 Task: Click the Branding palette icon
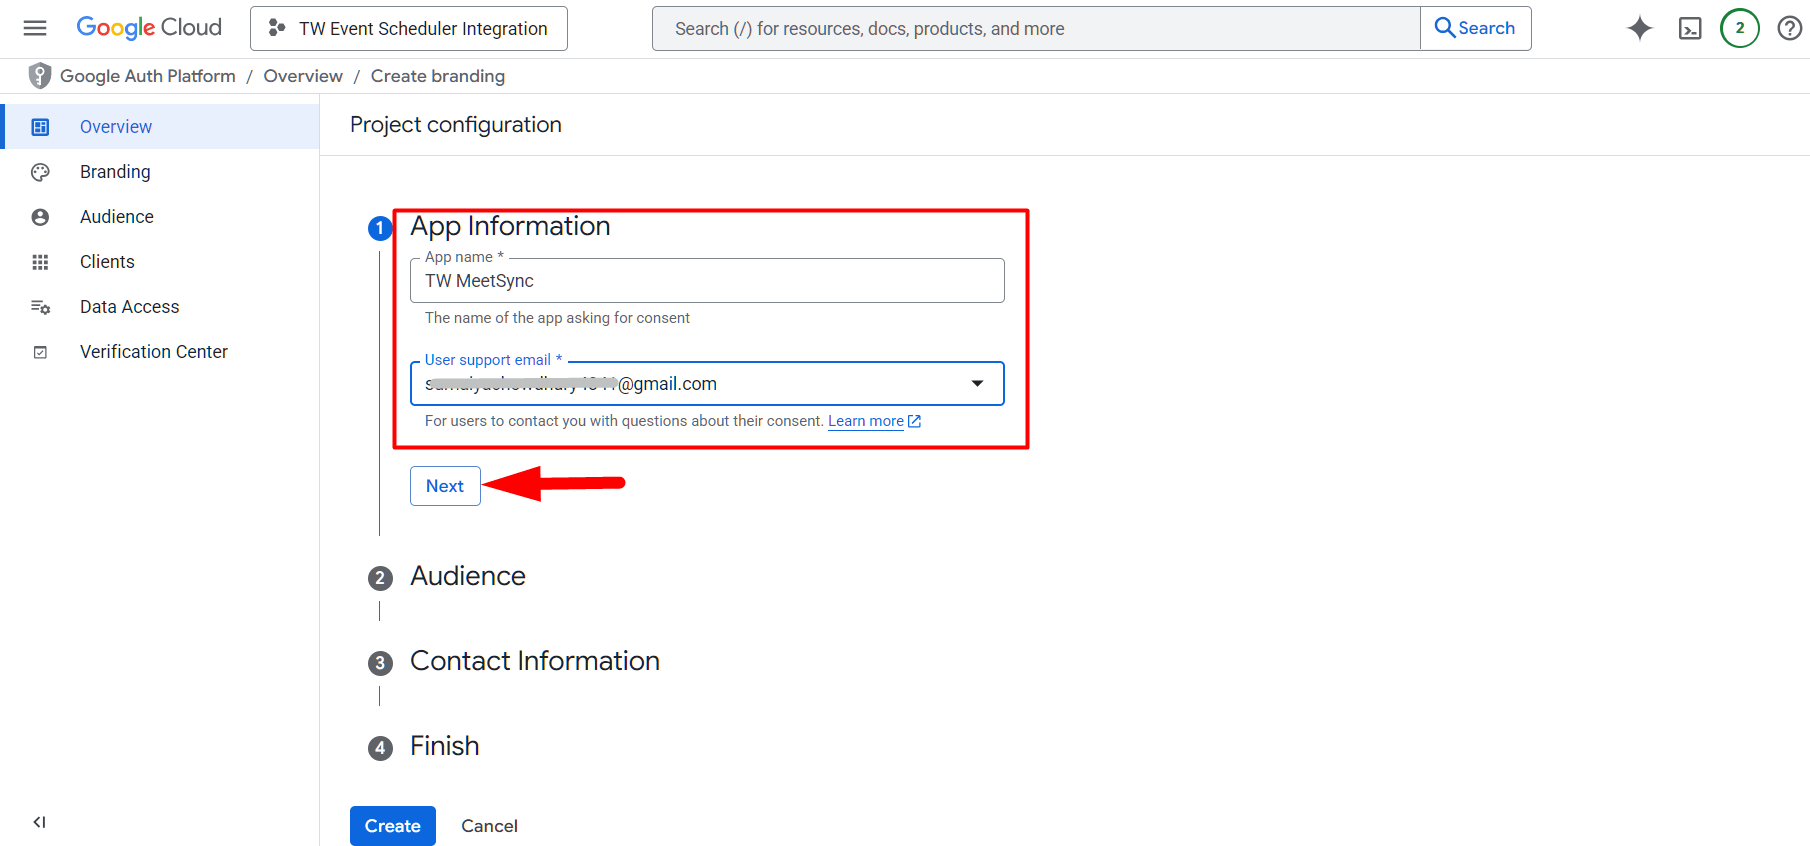tap(40, 172)
